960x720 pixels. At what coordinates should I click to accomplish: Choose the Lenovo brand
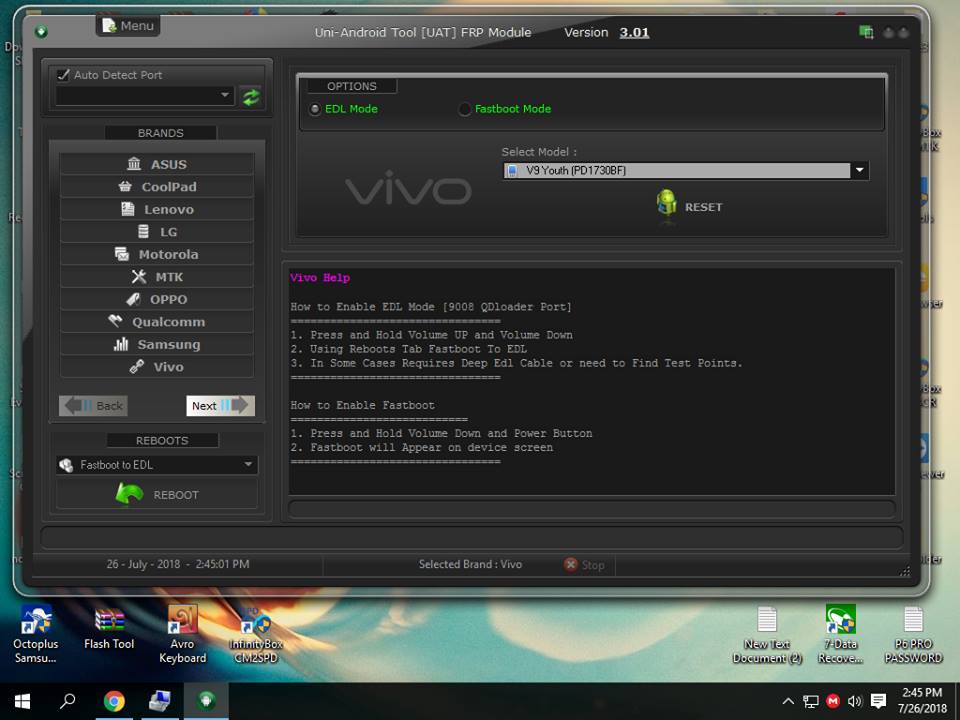[157, 209]
